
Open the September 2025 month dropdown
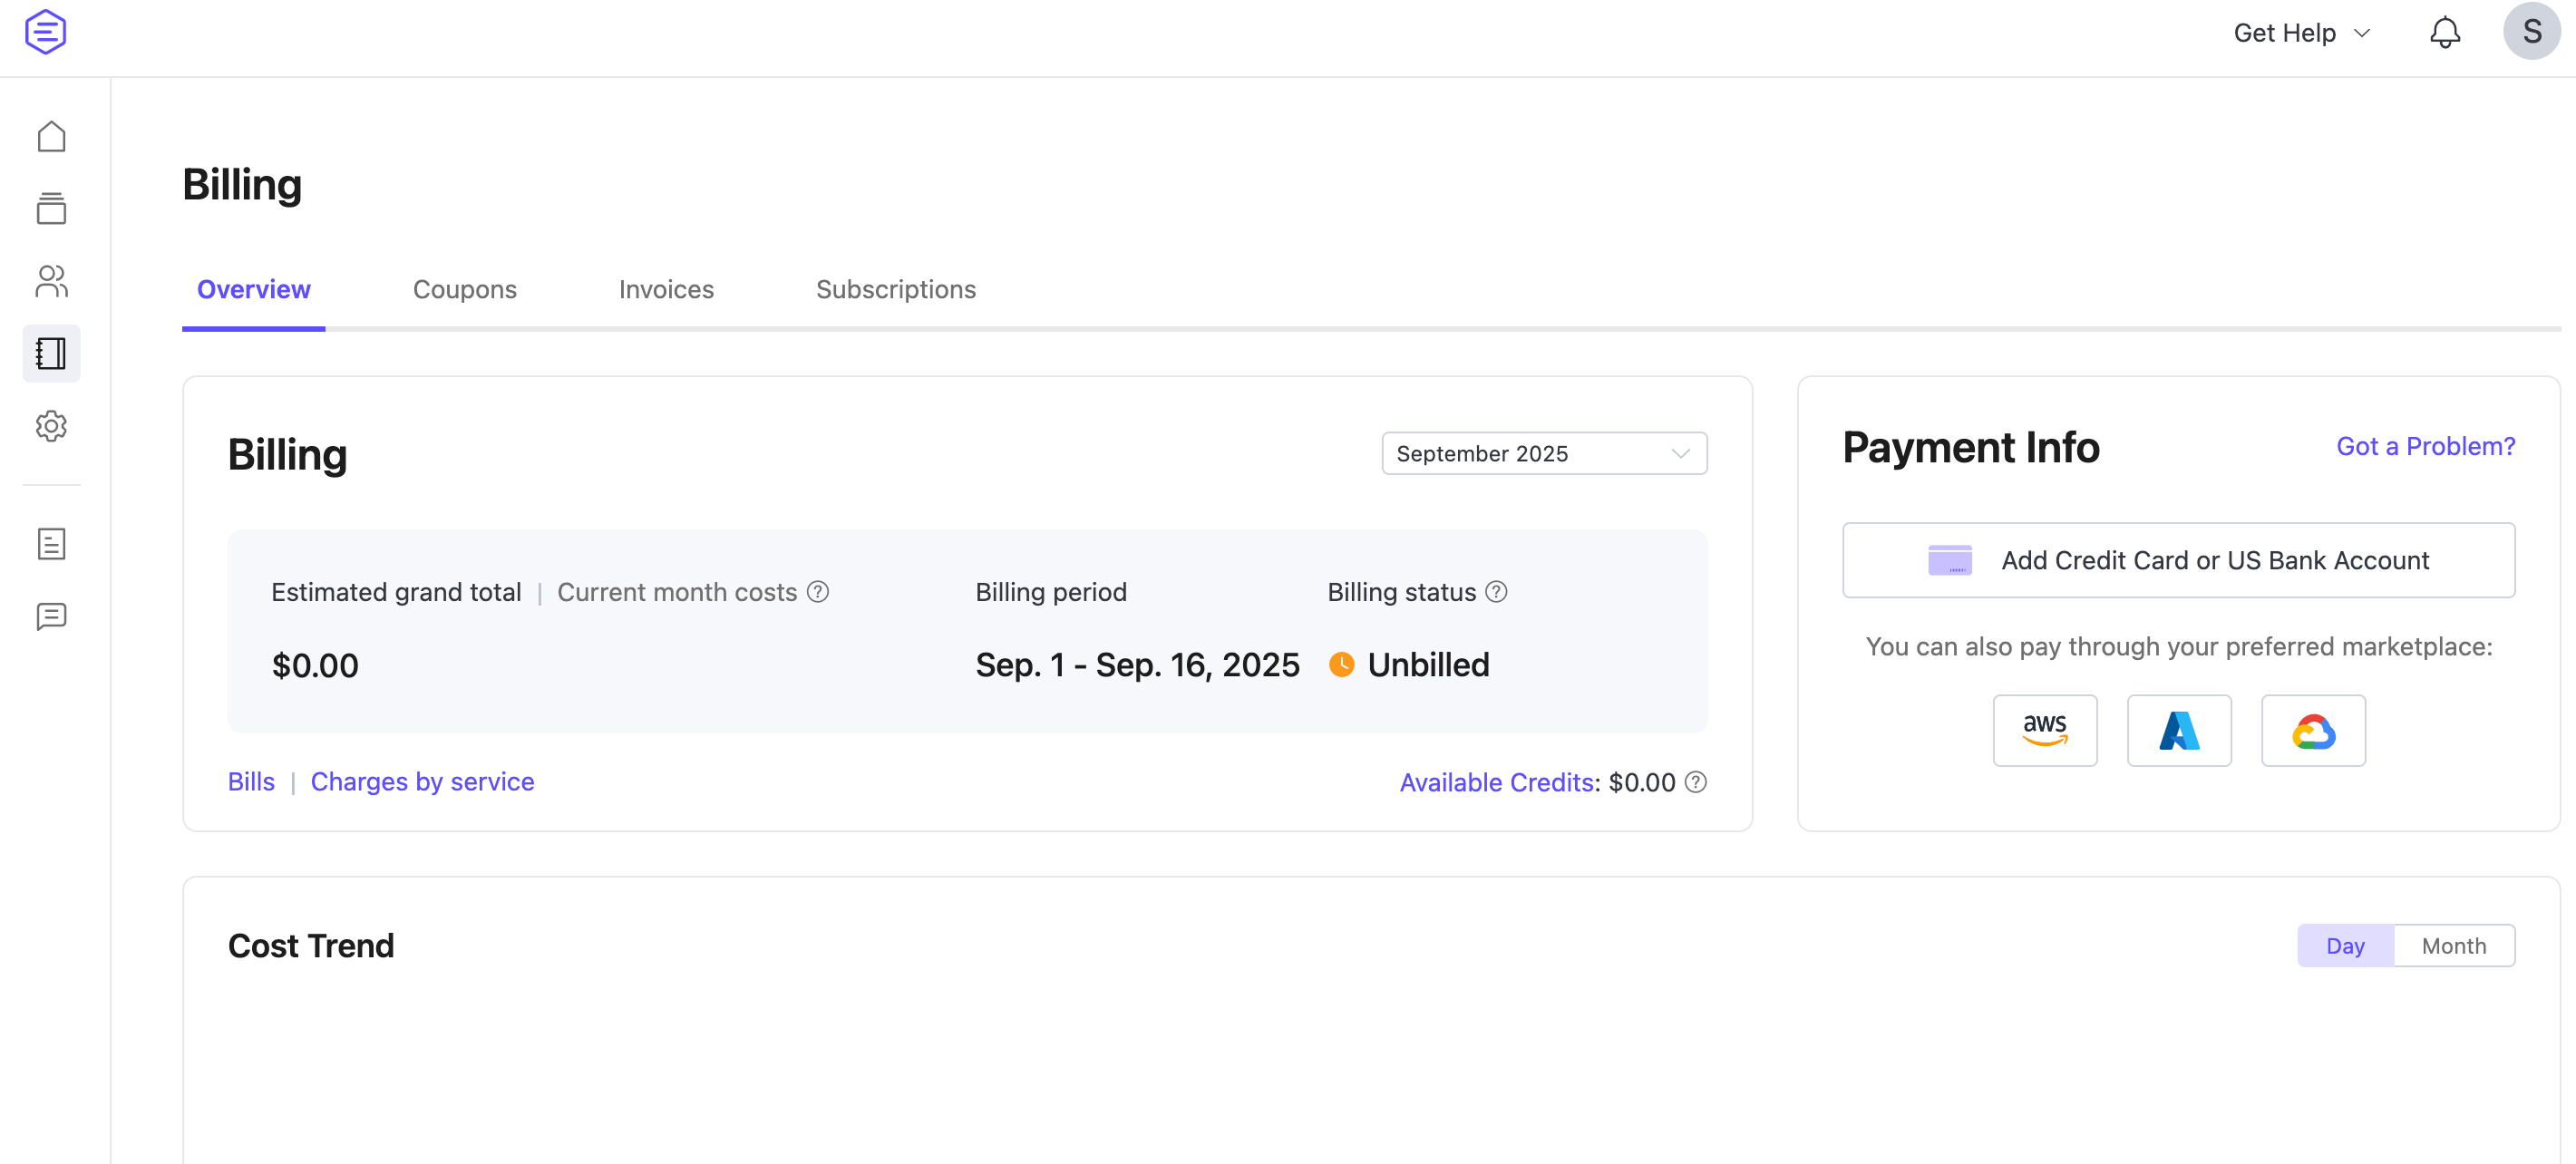point(1543,453)
